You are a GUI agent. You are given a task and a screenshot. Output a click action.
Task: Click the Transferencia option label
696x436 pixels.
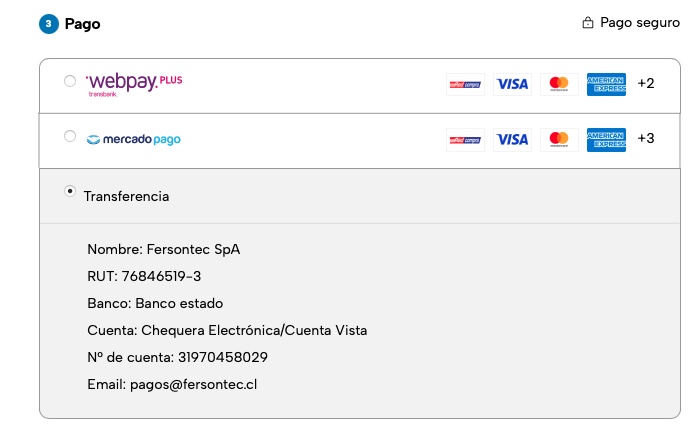tap(126, 197)
